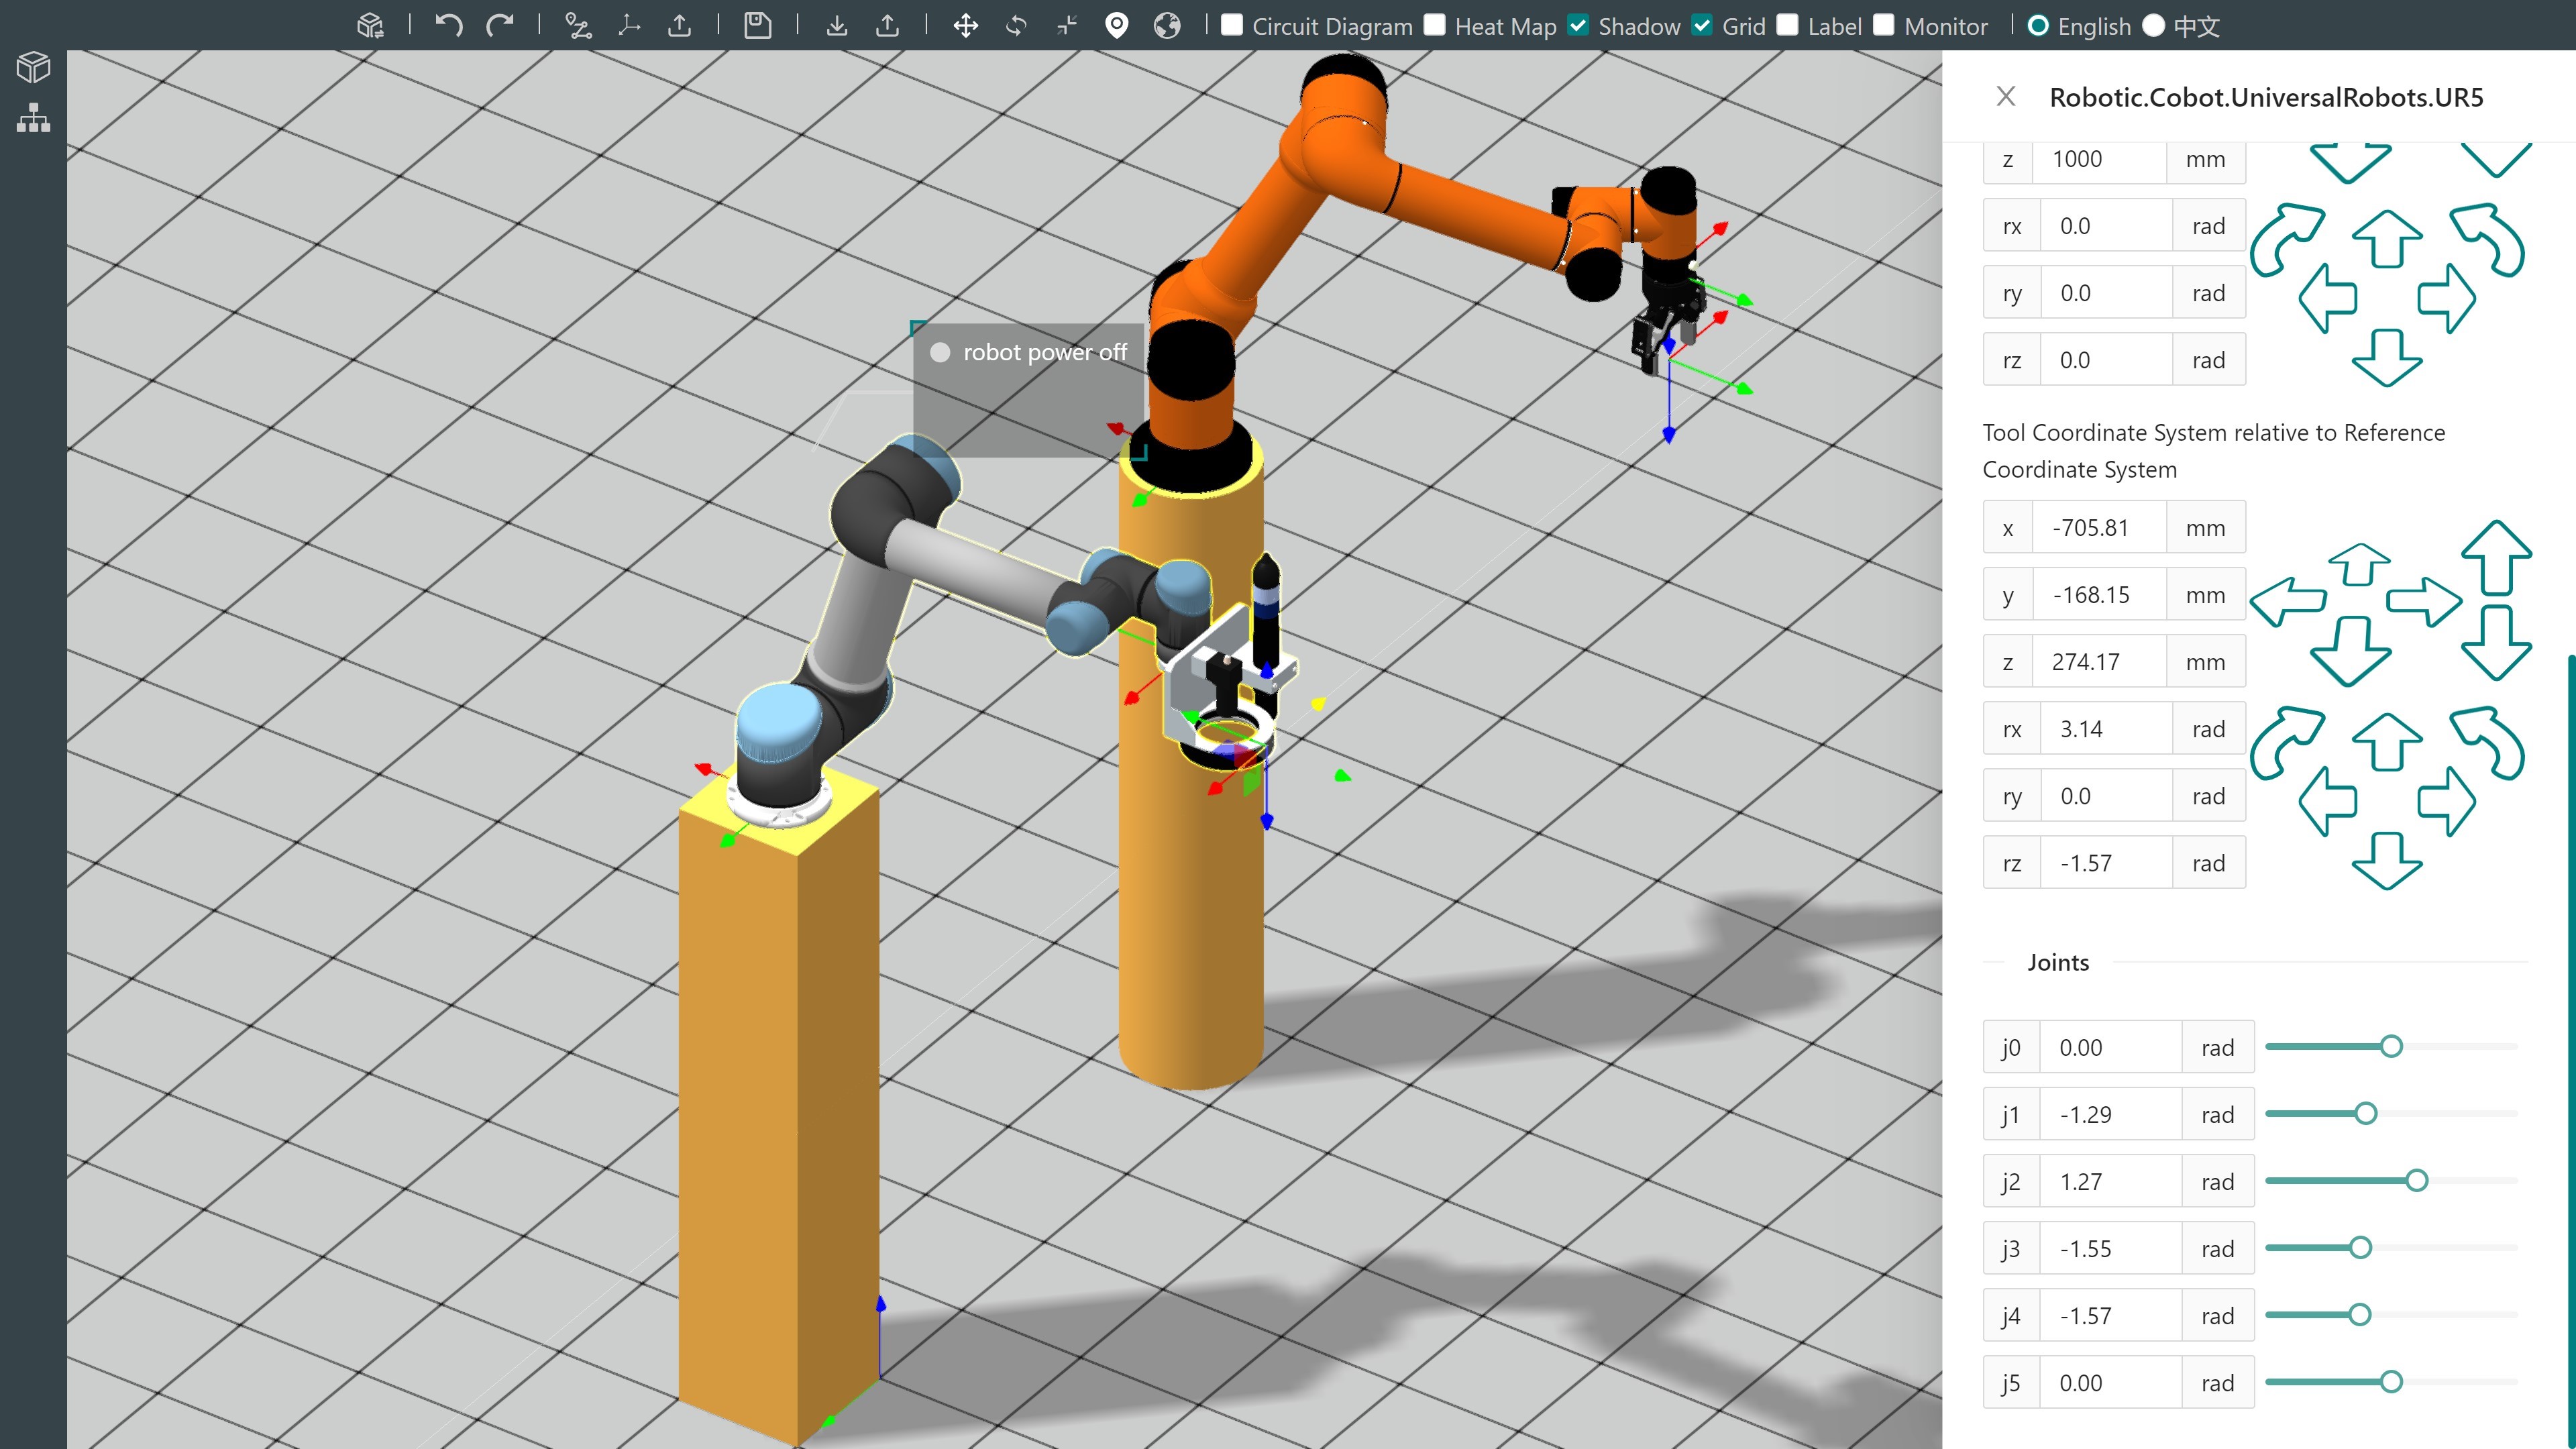
Task: Enable the Monitor checkbox
Action: pos(1884,25)
